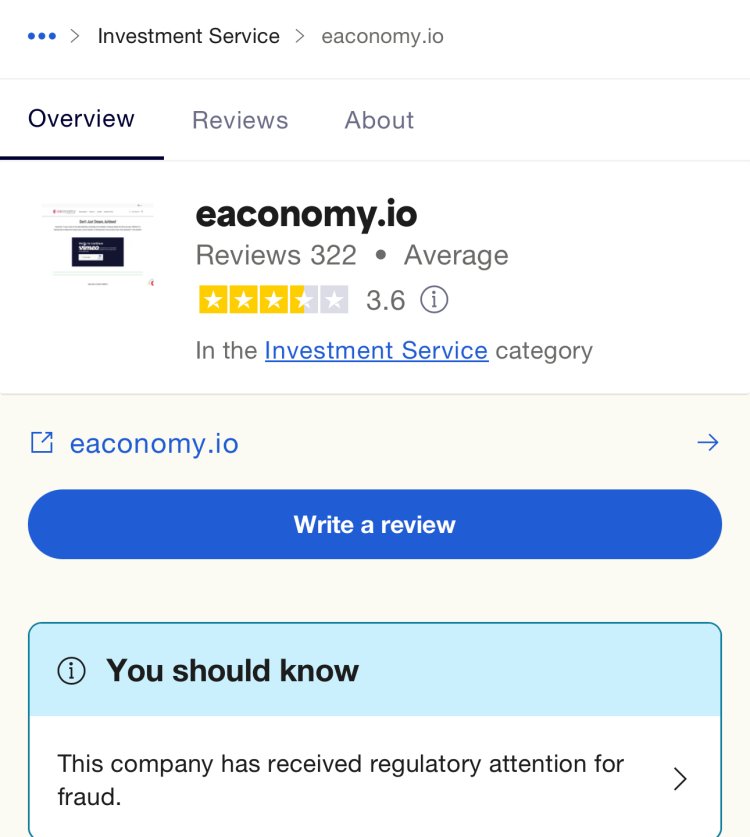Open Investment Service category link
Image resolution: width=750 pixels, height=837 pixels.
click(376, 351)
